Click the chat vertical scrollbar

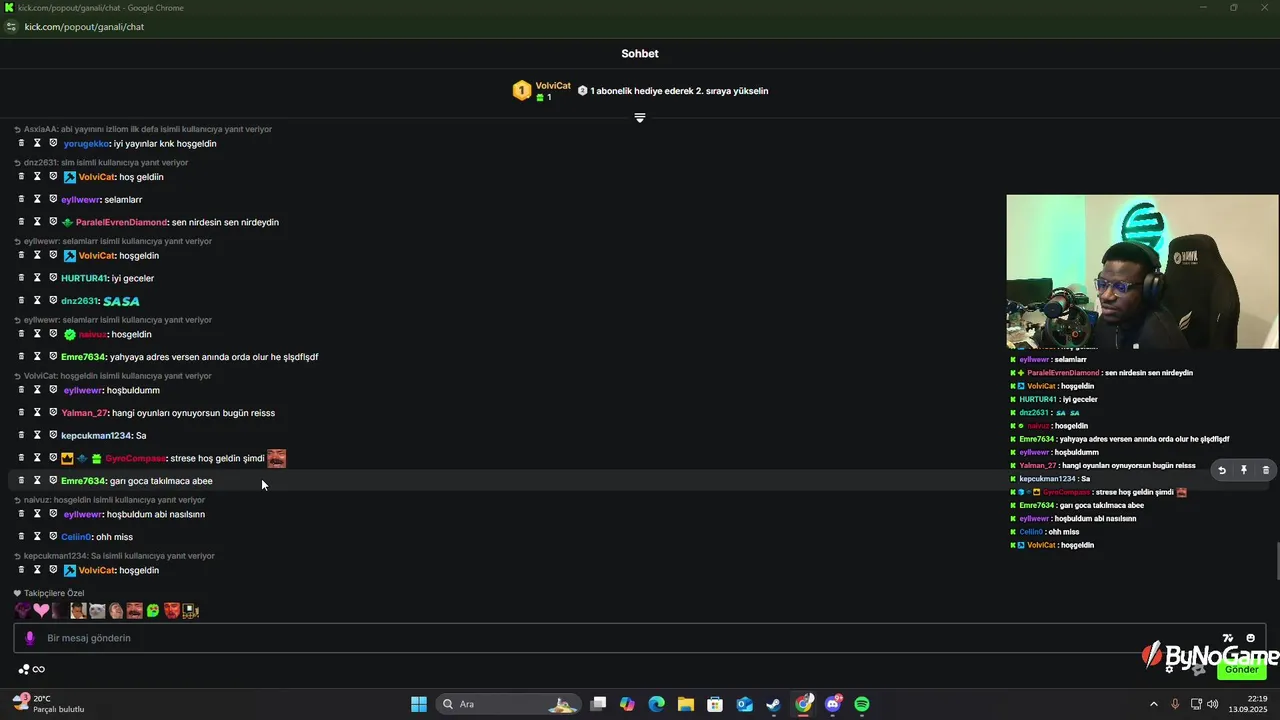[1276, 560]
